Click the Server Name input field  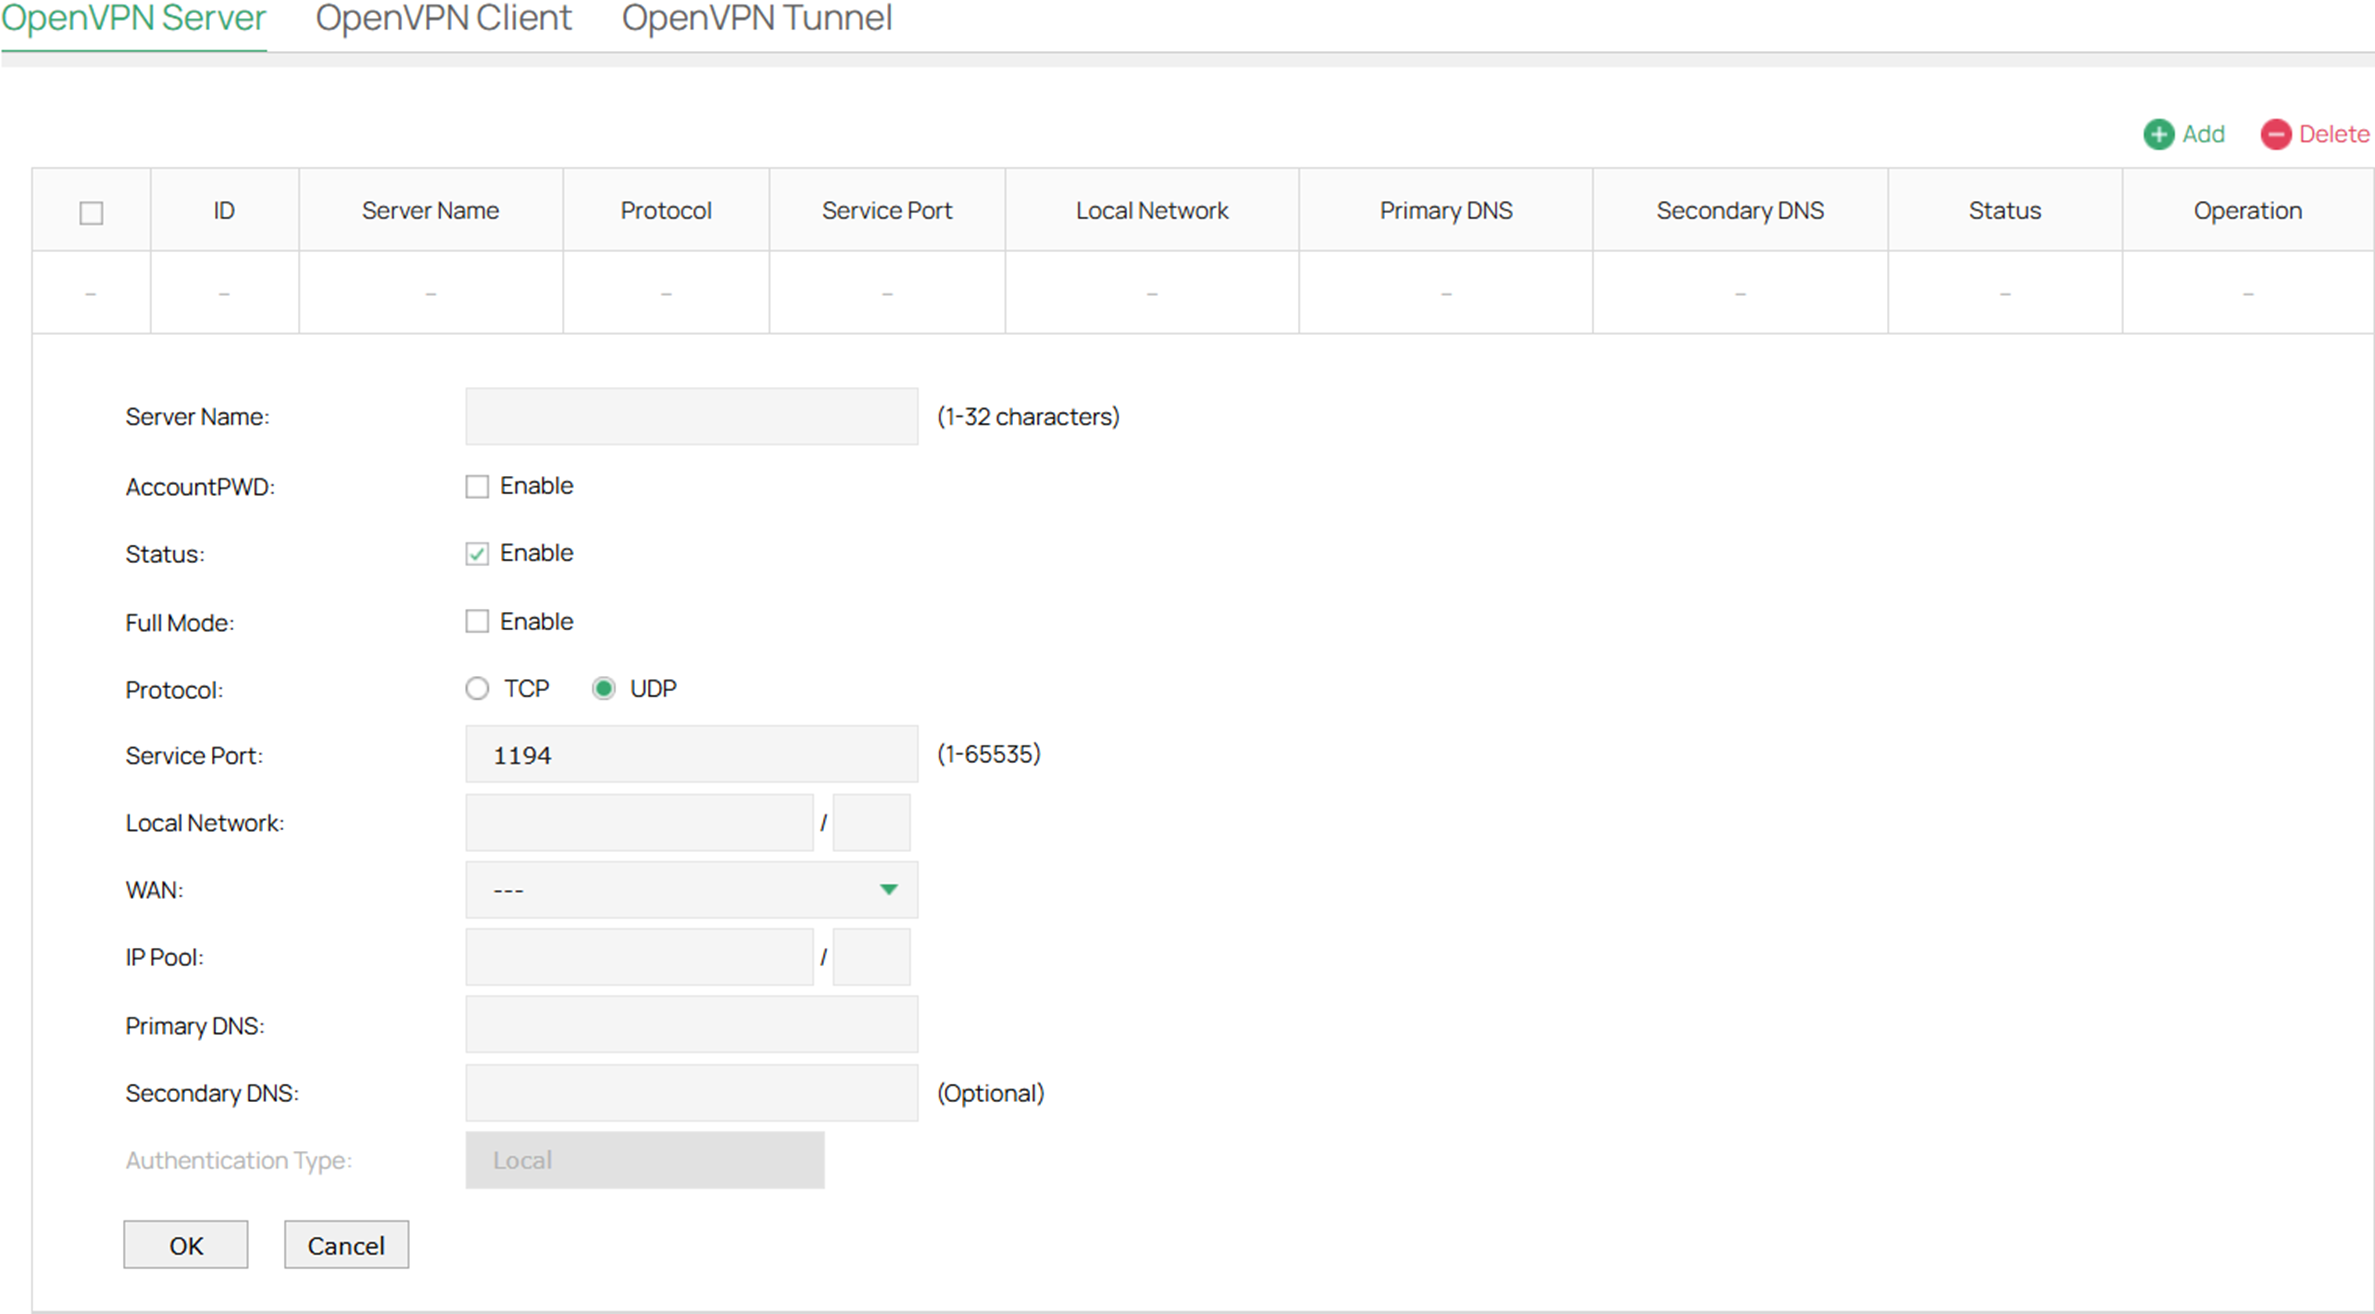pos(690,416)
